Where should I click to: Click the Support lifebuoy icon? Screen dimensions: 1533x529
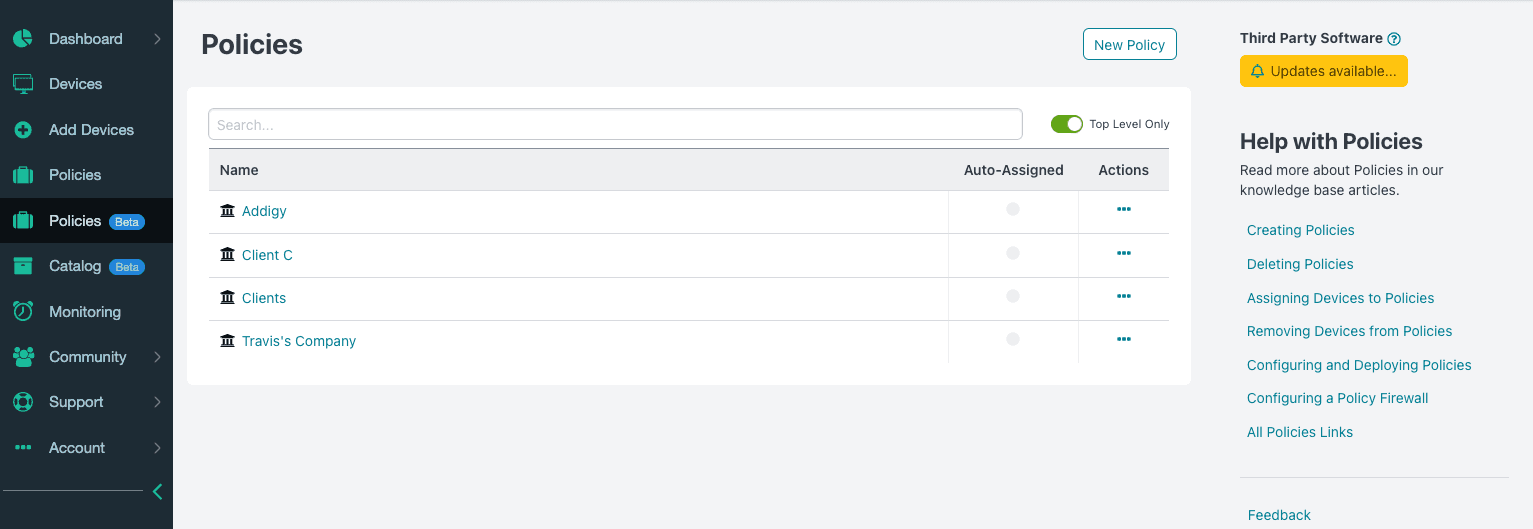[23, 402]
